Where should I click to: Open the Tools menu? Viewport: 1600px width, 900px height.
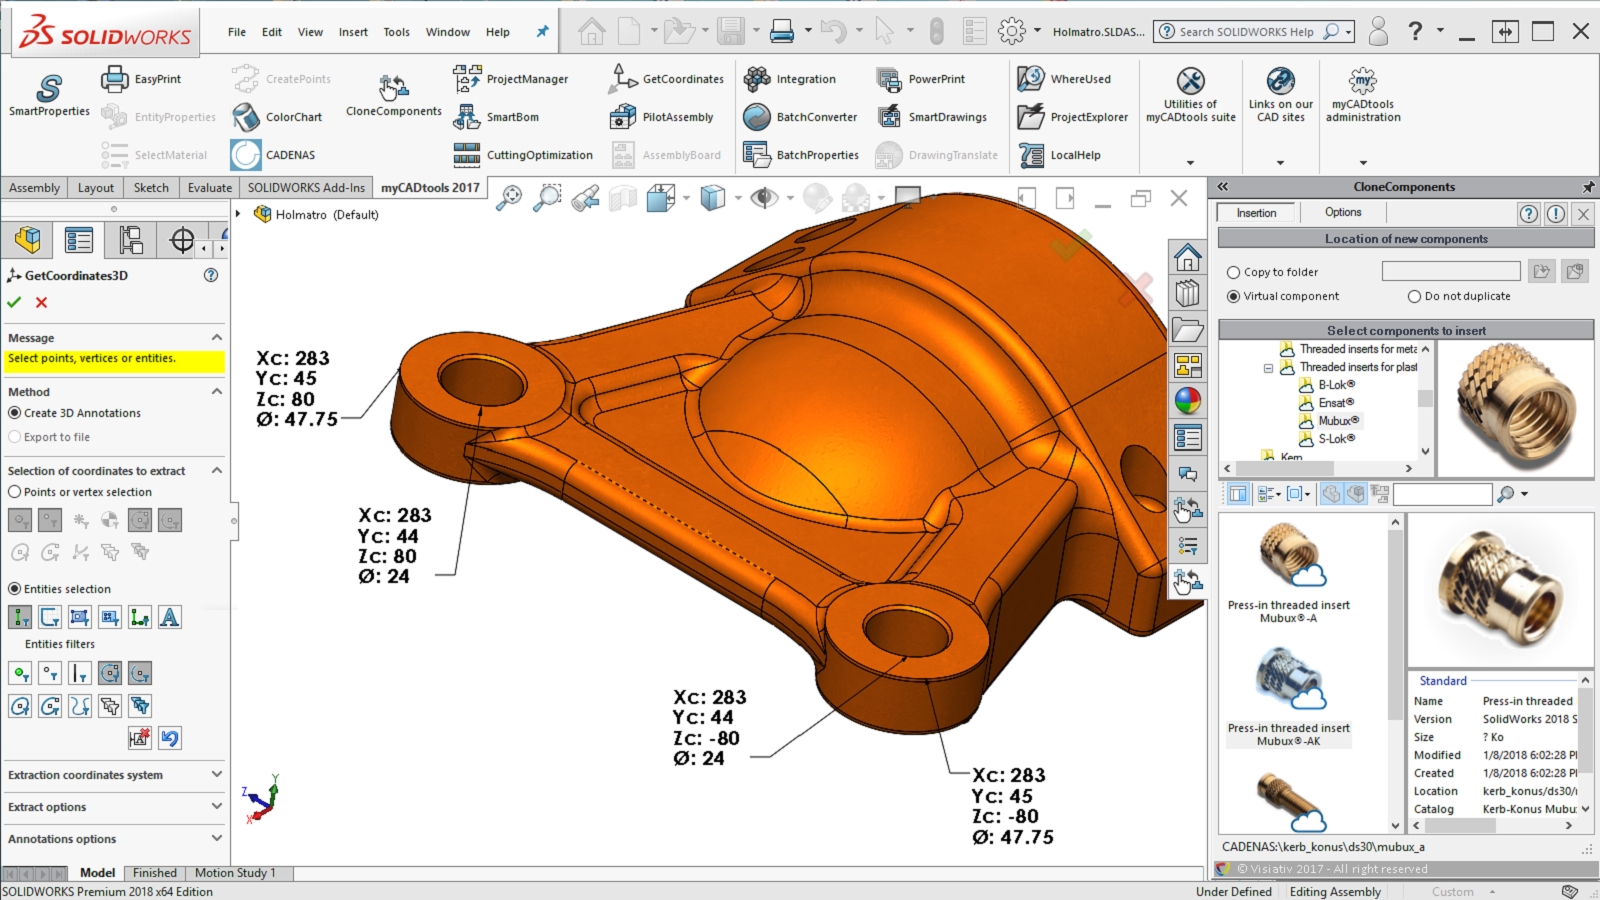click(x=396, y=32)
